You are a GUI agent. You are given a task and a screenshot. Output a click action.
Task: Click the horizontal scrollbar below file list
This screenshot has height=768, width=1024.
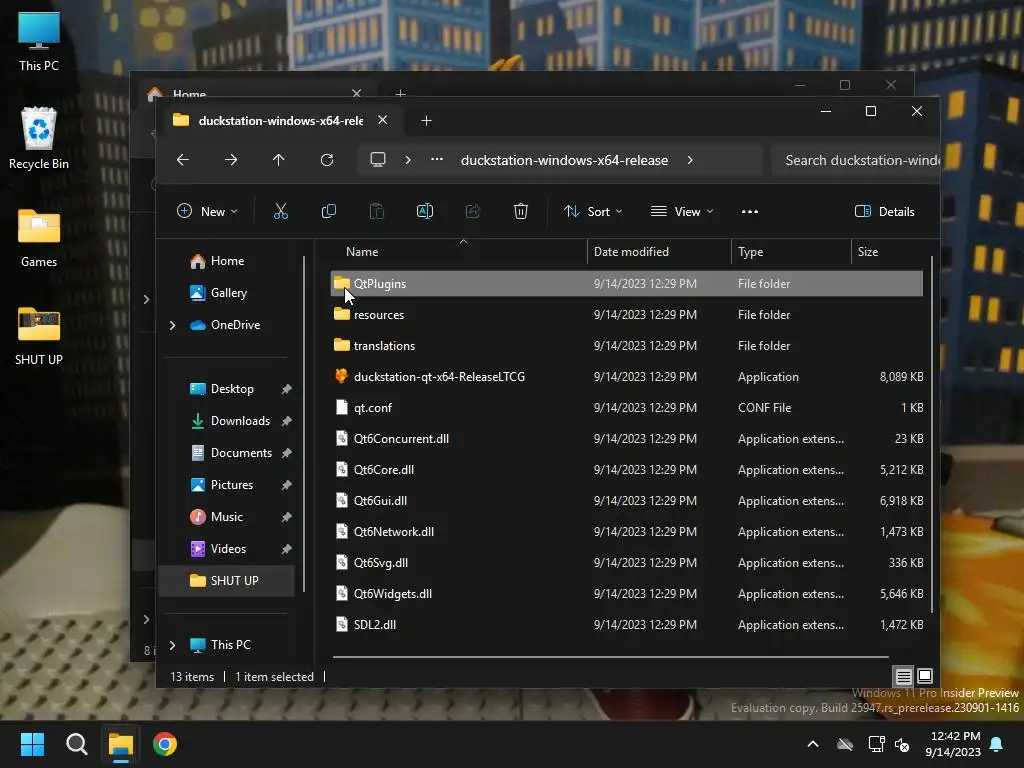611,656
